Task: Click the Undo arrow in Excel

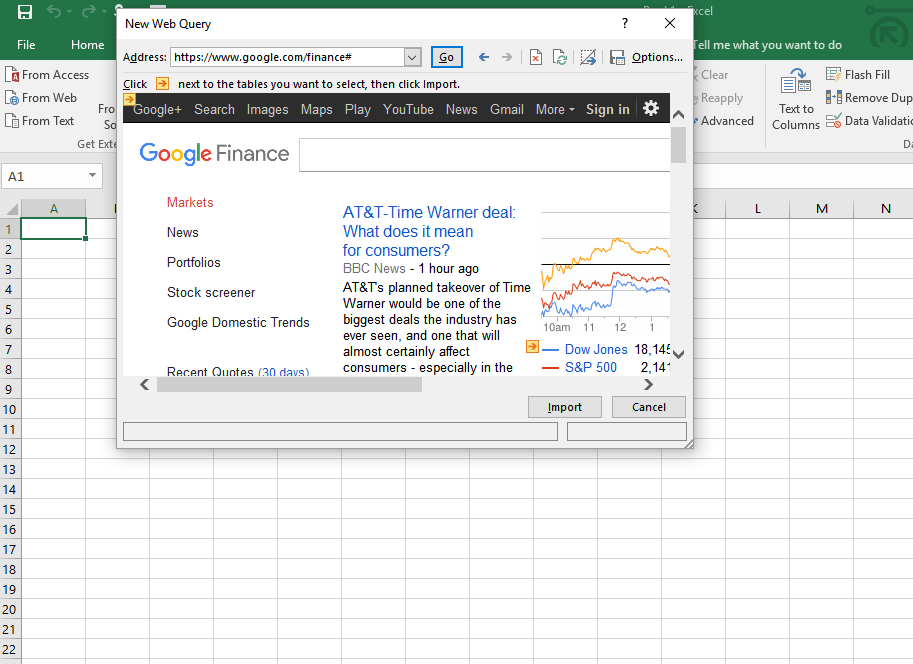Action: (x=54, y=12)
